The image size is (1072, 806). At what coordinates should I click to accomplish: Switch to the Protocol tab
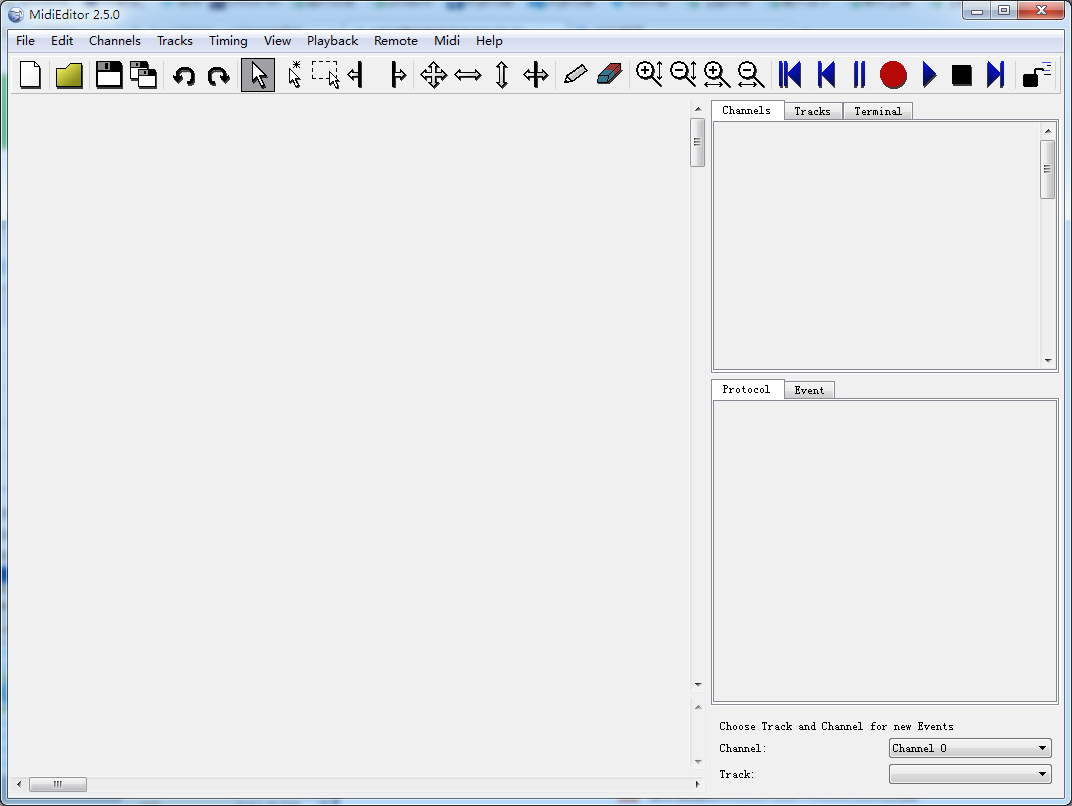747,389
